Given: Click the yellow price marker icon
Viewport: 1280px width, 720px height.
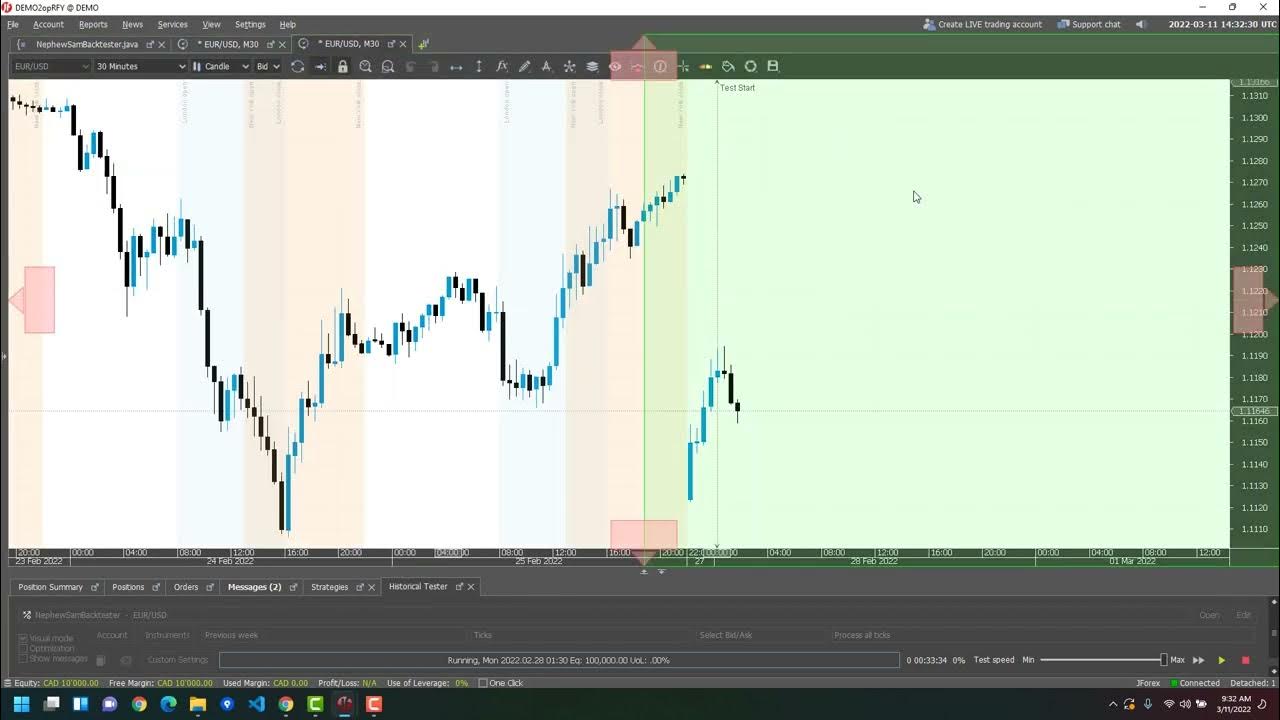Looking at the screenshot, I should [705, 66].
